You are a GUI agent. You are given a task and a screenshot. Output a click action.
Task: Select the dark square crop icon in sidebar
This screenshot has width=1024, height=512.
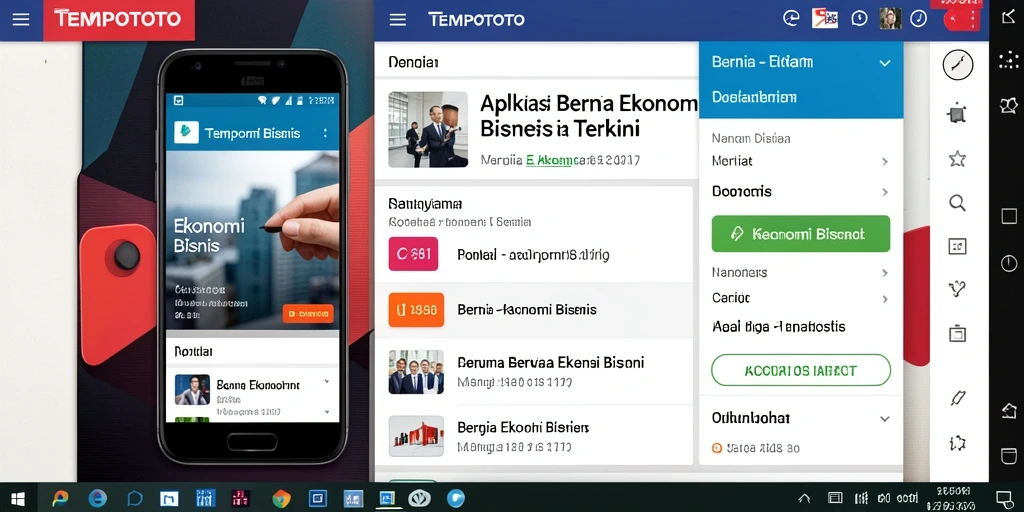(x=957, y=114)
